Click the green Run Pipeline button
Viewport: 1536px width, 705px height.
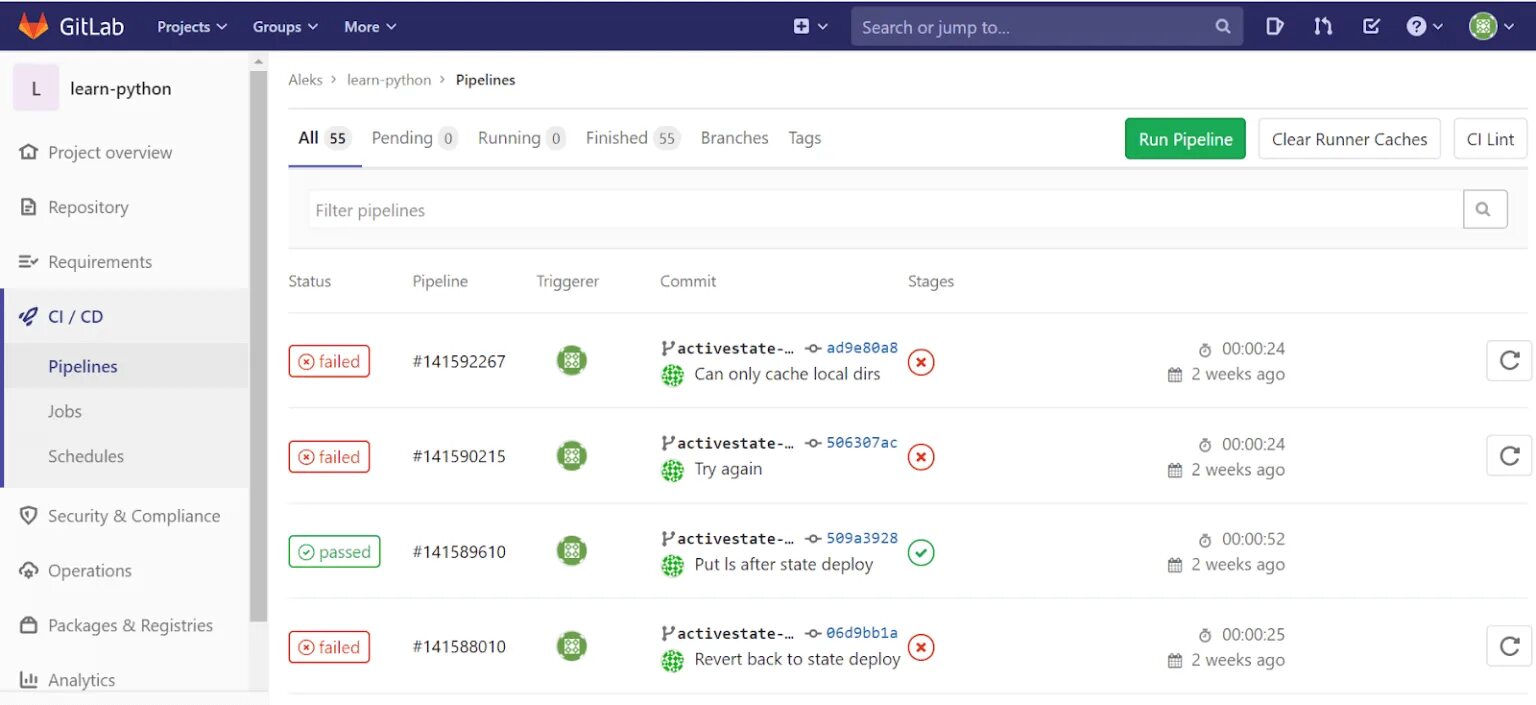click(1185, 139)
